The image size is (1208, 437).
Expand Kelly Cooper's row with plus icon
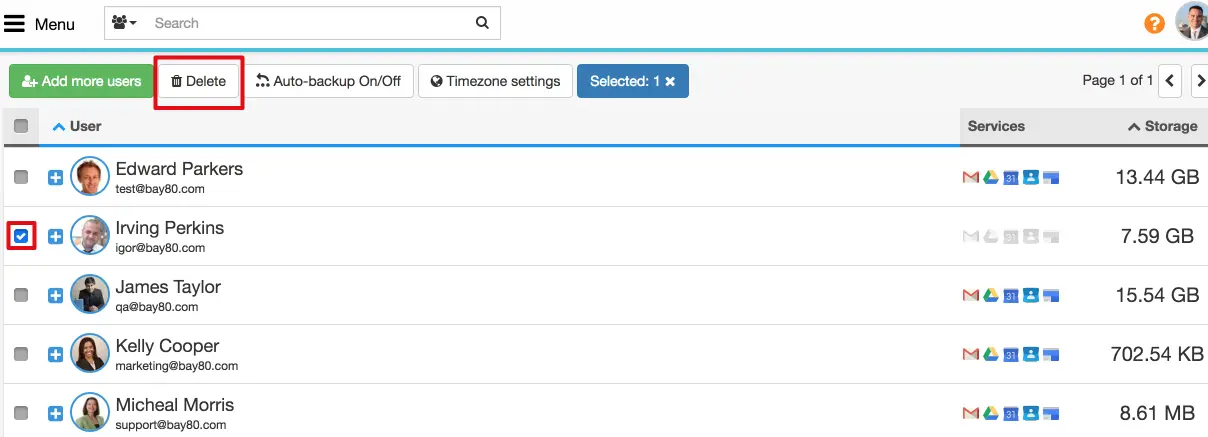(56, 355)
